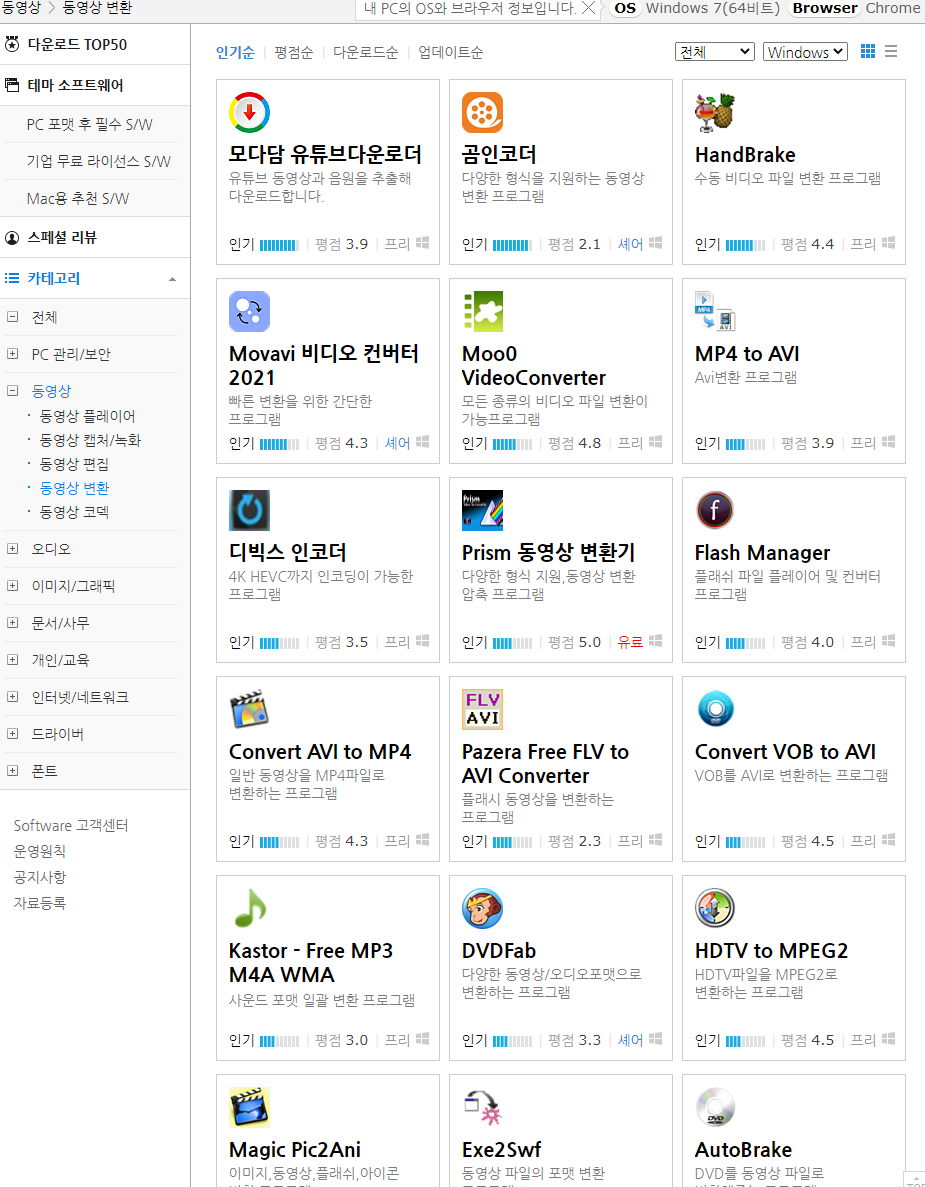Switch to grid view layout
925x1187 pixels.
pos(868,51)
